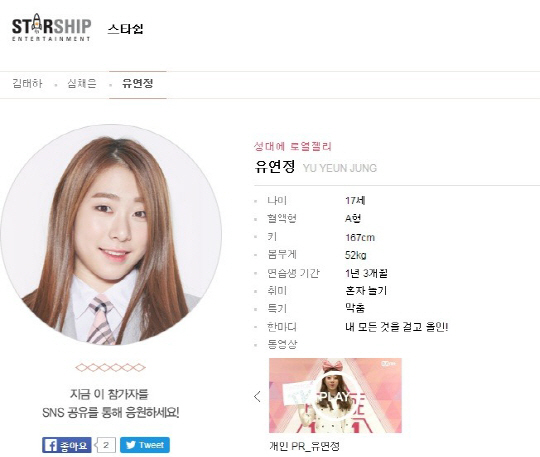
Task: Click the 한마디 quote text 내 모든 것을 걸고 올인!
Action: [x=396, y=326]
